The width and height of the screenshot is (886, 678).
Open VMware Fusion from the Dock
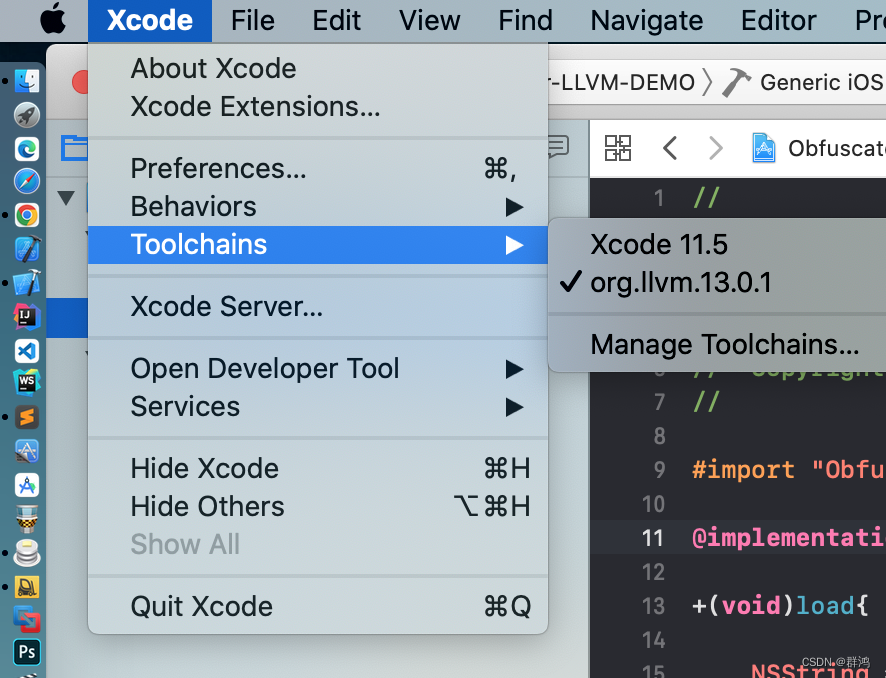pyautogui.click(x=27, y=619)
